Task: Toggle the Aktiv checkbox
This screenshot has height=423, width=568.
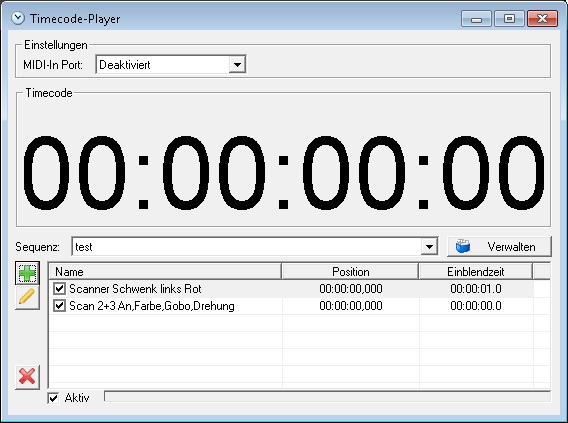Action: (x=53, y=398)
